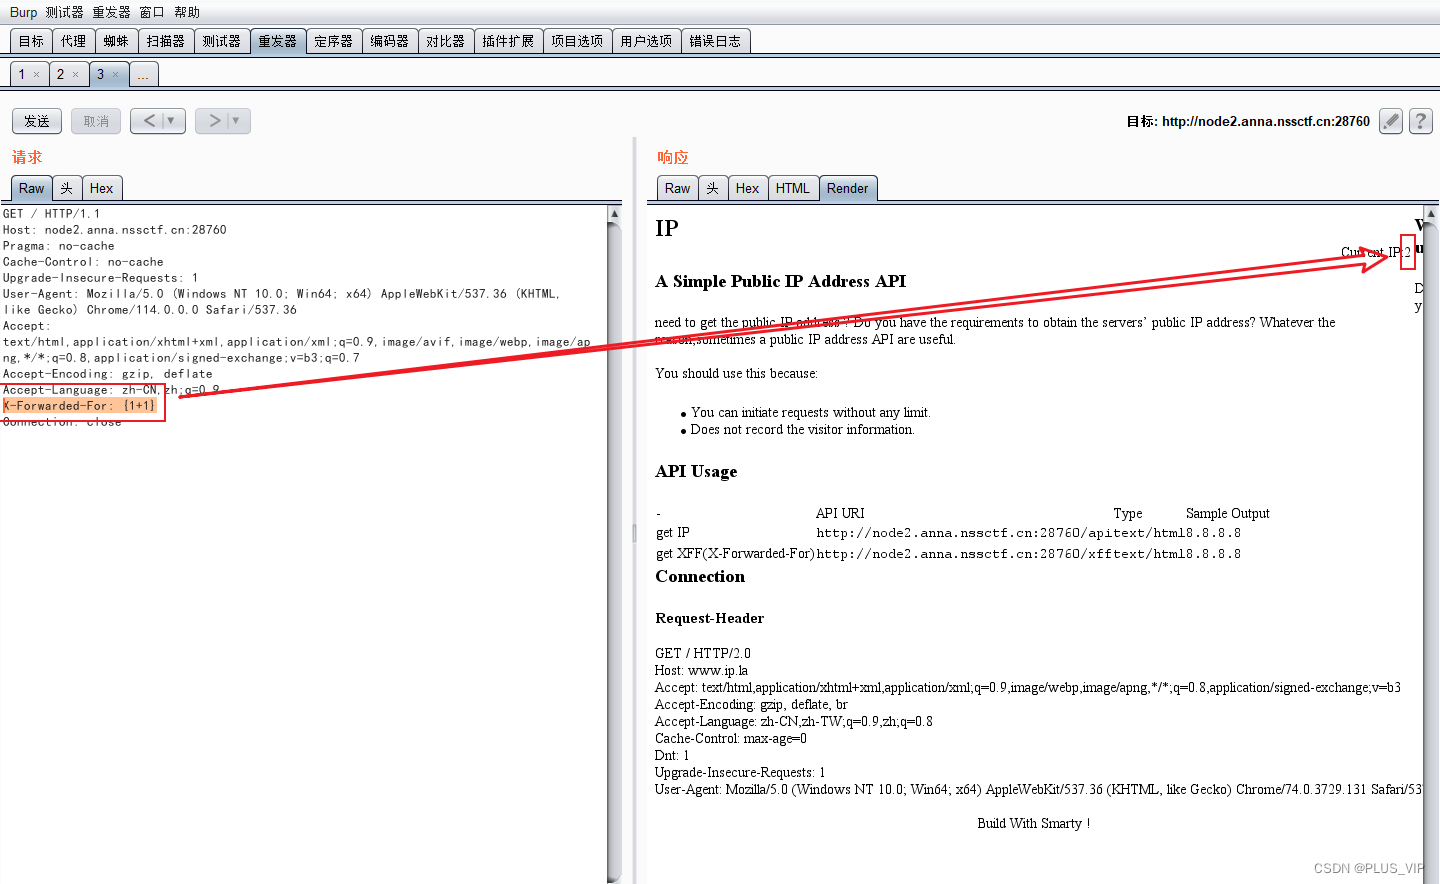Screen dimensions: 1440x884
Task: Switch to the 蜘蛛 tab
Action: coord(116,41)
